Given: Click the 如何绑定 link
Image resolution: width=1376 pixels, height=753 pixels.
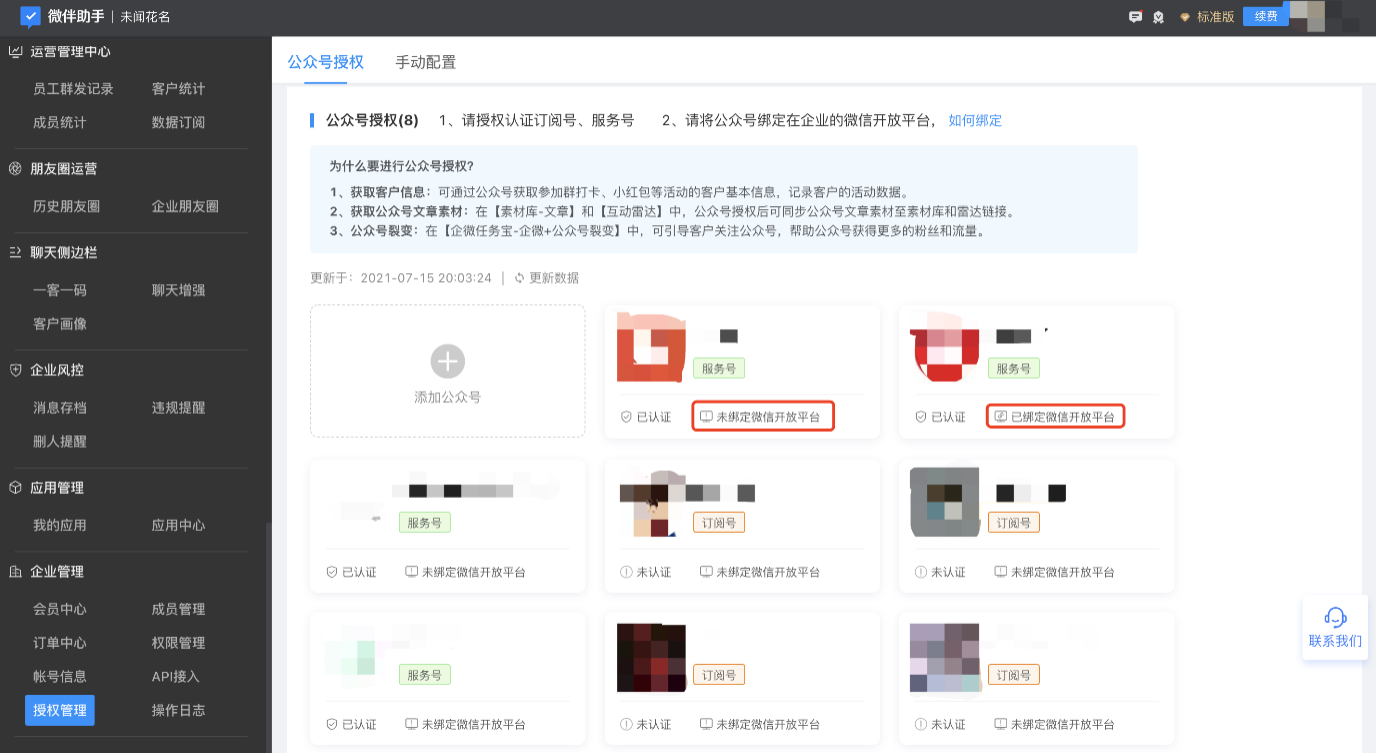Looking at the screenshot, I should click(x=975, y=121).
